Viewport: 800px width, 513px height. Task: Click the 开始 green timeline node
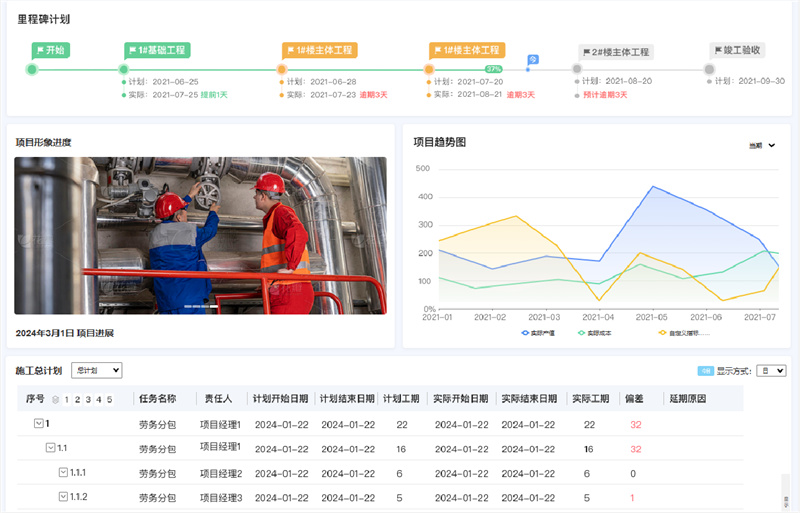[x=32, y=69]
